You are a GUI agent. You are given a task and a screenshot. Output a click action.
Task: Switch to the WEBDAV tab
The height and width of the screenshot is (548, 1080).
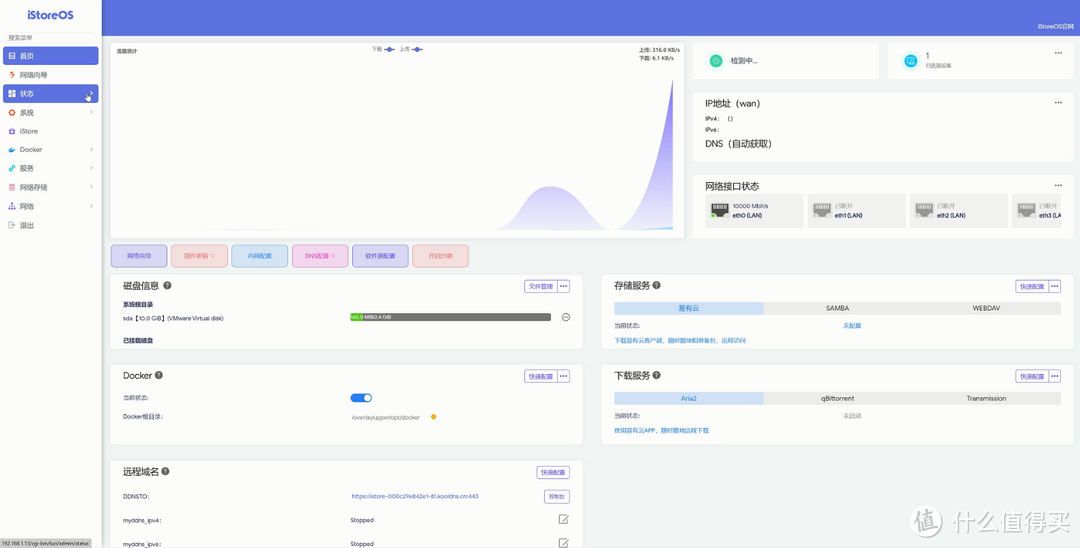[x=986, y=308]
